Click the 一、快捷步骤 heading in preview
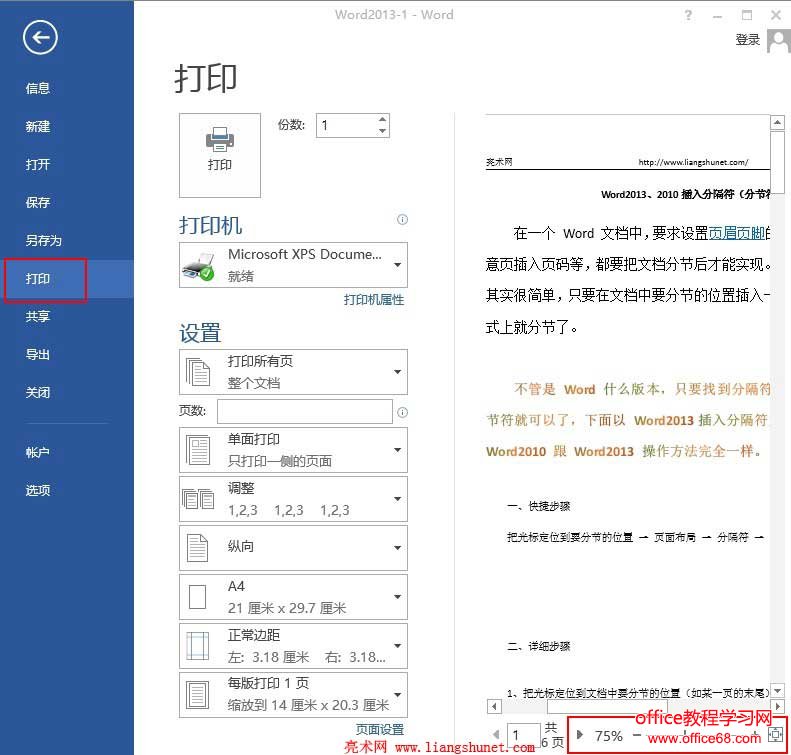Screen dimensions: 791x755 [x=538, y=506]
